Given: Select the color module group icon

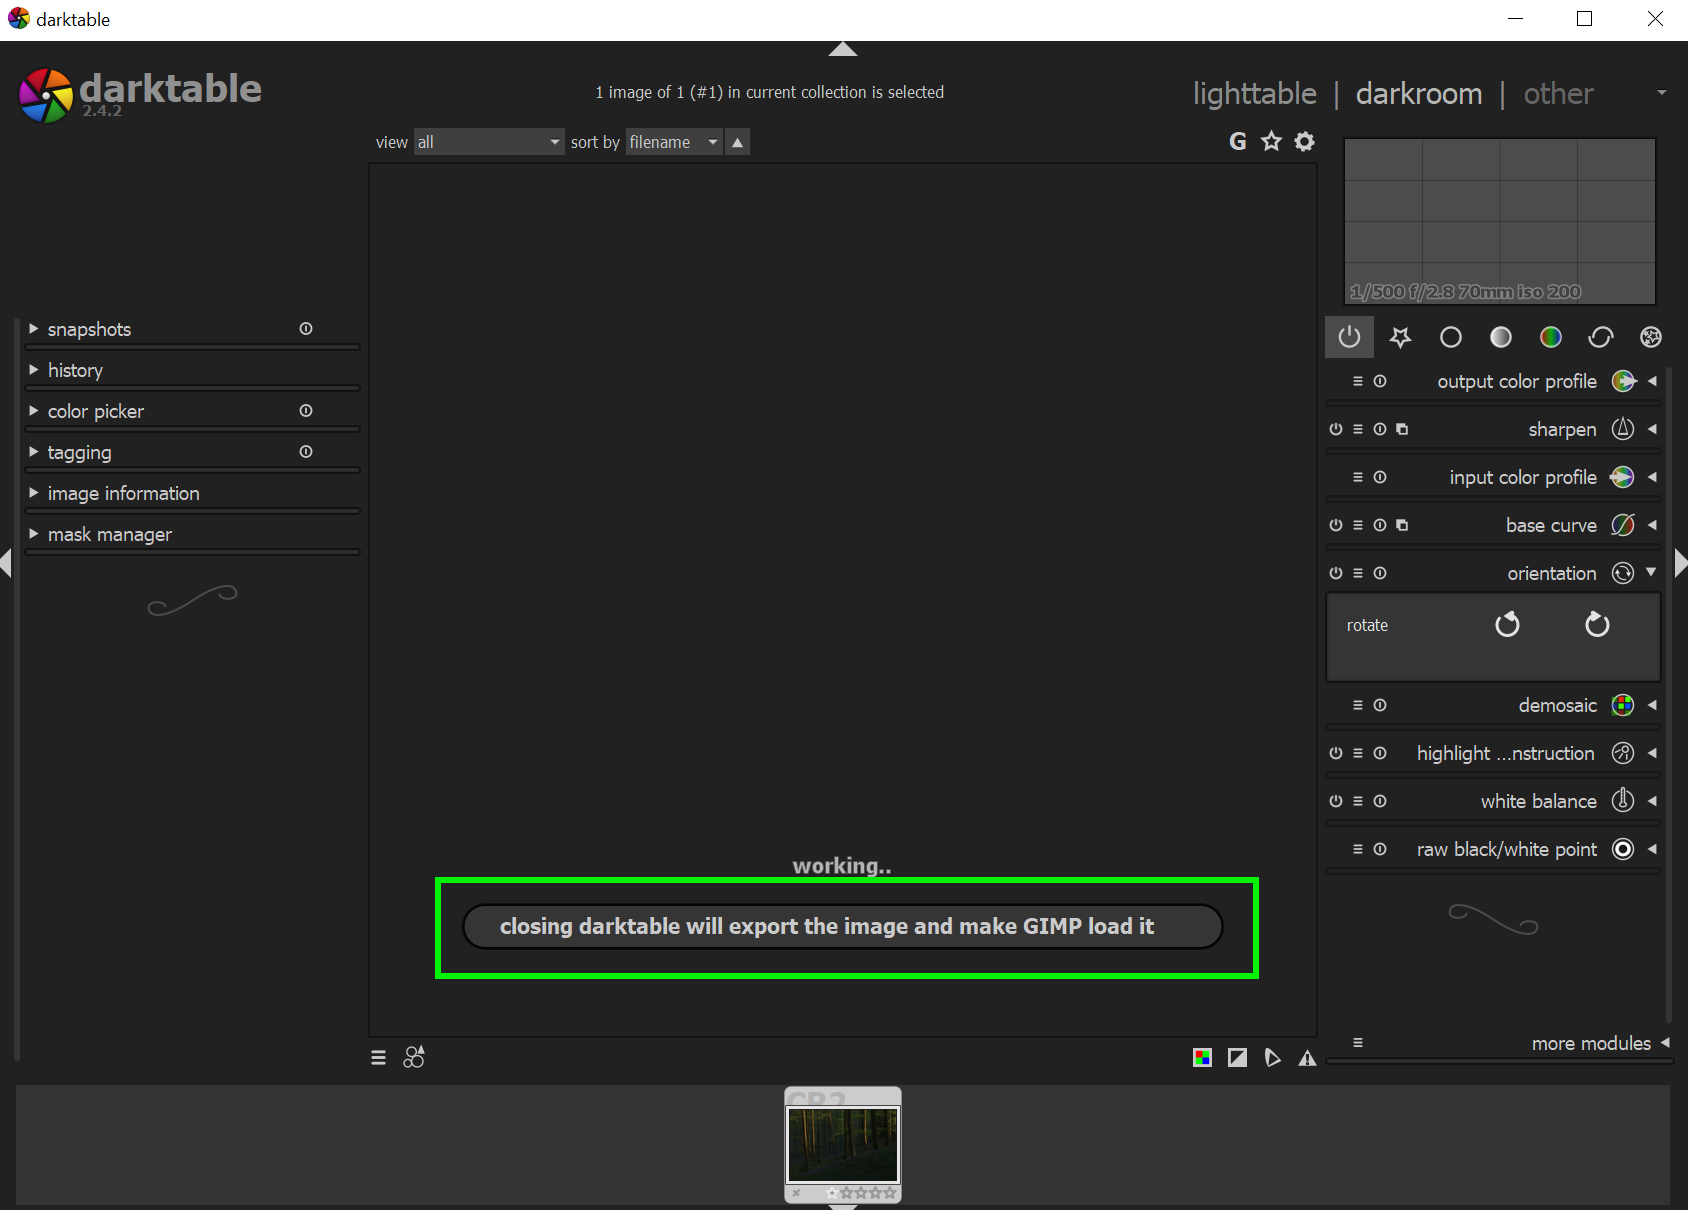Looking at the screenshot, I should [1550, 337].
